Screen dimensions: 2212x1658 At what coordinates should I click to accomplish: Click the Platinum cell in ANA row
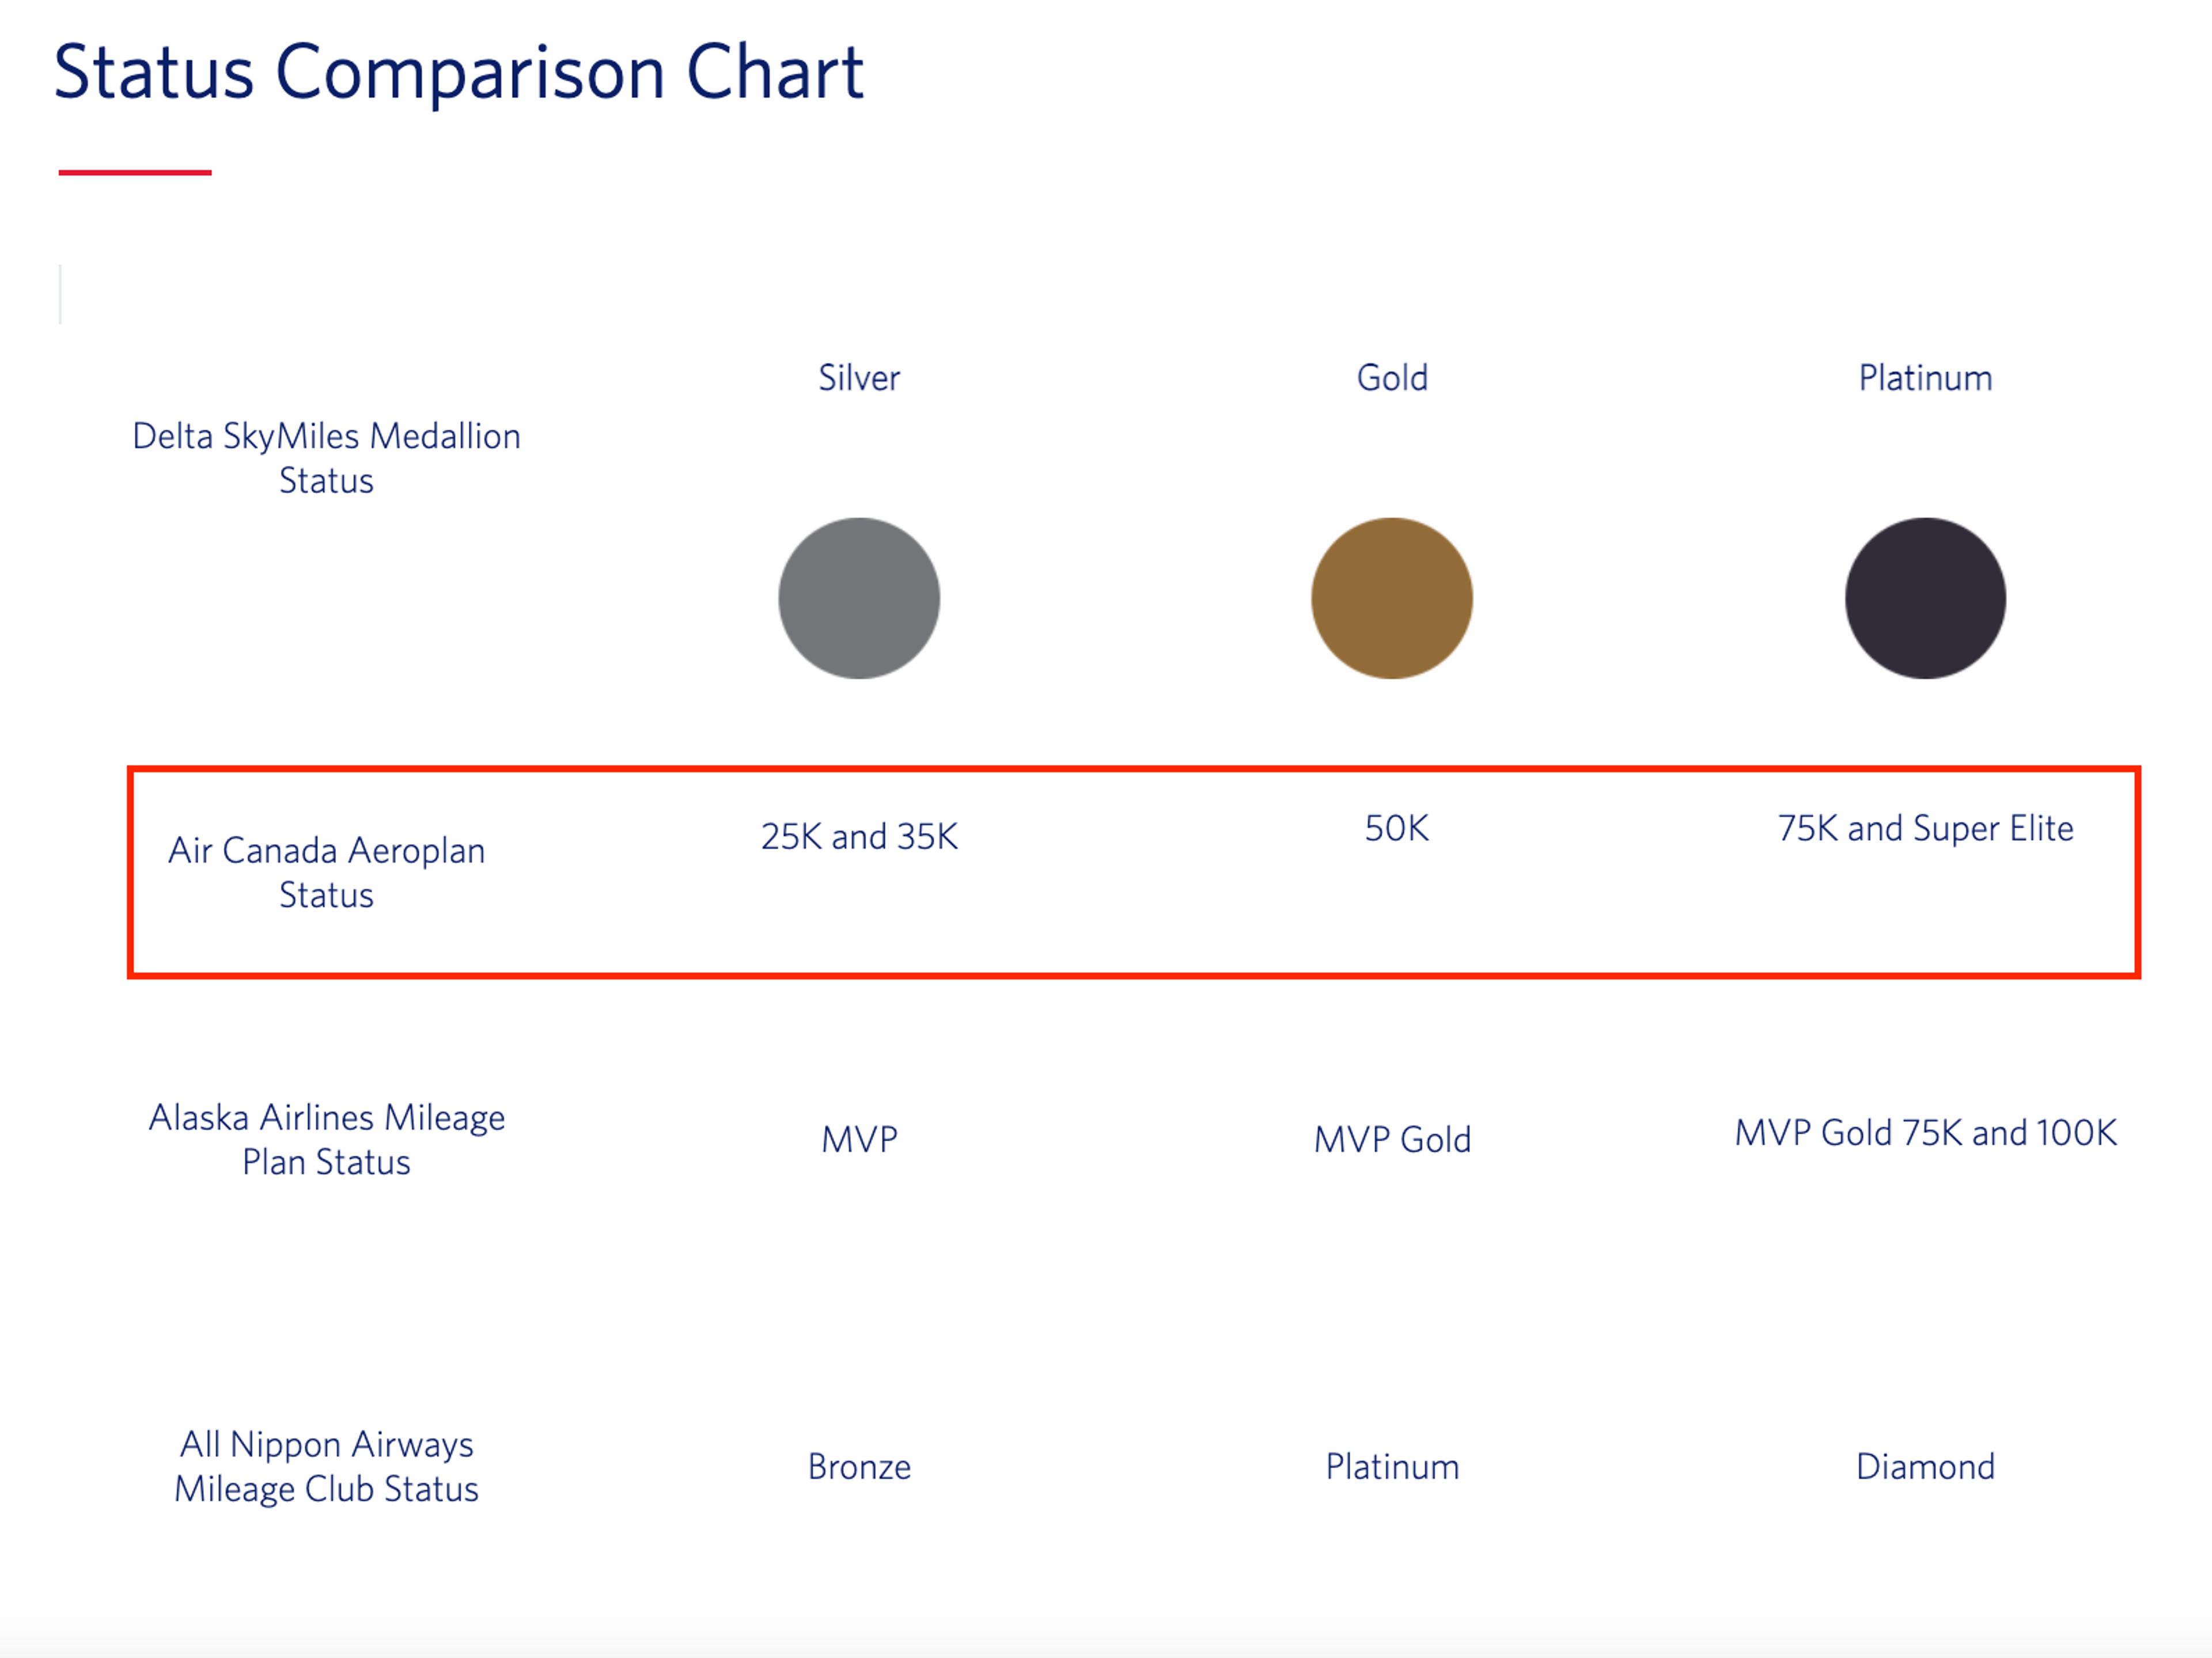tap(1392, 1466)
